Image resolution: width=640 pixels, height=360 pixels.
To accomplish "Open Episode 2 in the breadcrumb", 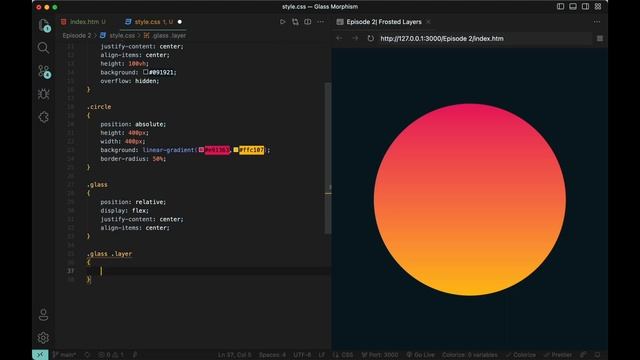I will pos(77,36).
